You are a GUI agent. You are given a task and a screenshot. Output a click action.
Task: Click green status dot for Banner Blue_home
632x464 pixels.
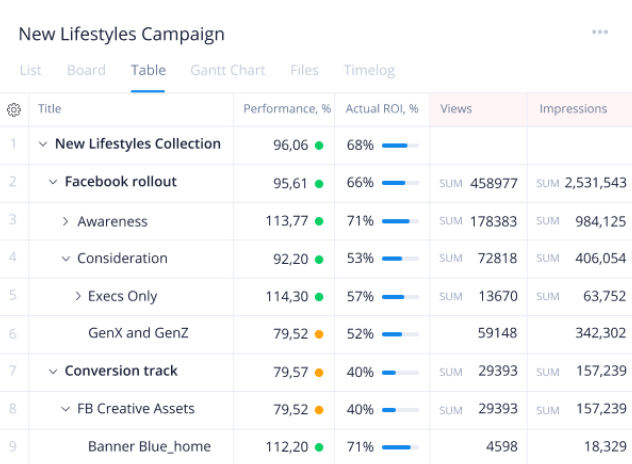319,447
